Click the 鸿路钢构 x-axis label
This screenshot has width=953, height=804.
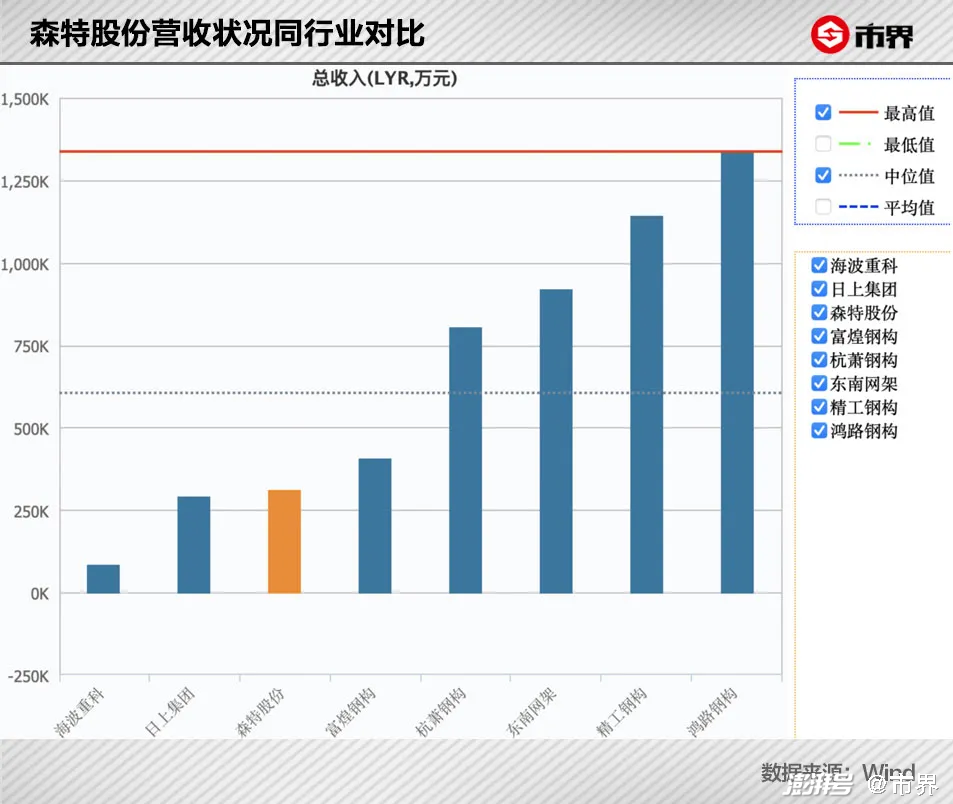click(714, 712)
